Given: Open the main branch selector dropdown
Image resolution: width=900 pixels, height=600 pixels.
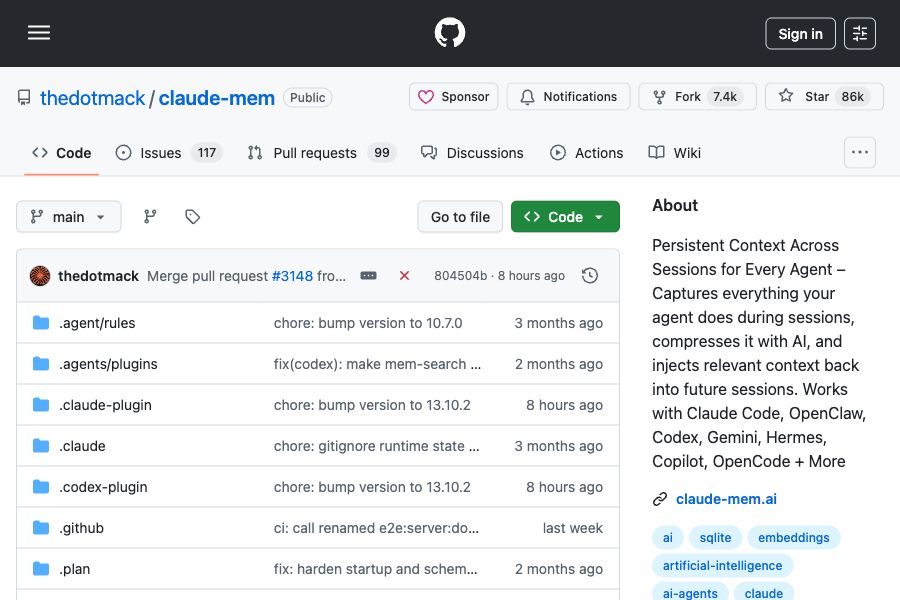Looking at the screenshot, I should [68, 216].
